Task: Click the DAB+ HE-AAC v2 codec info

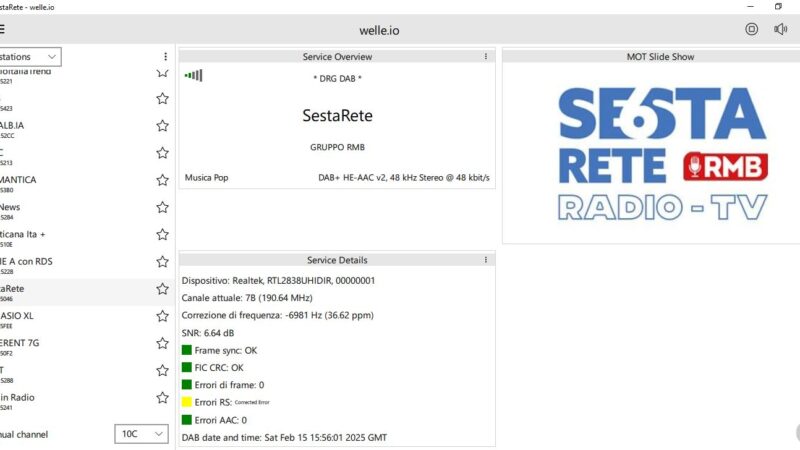Action: point(404,178)
